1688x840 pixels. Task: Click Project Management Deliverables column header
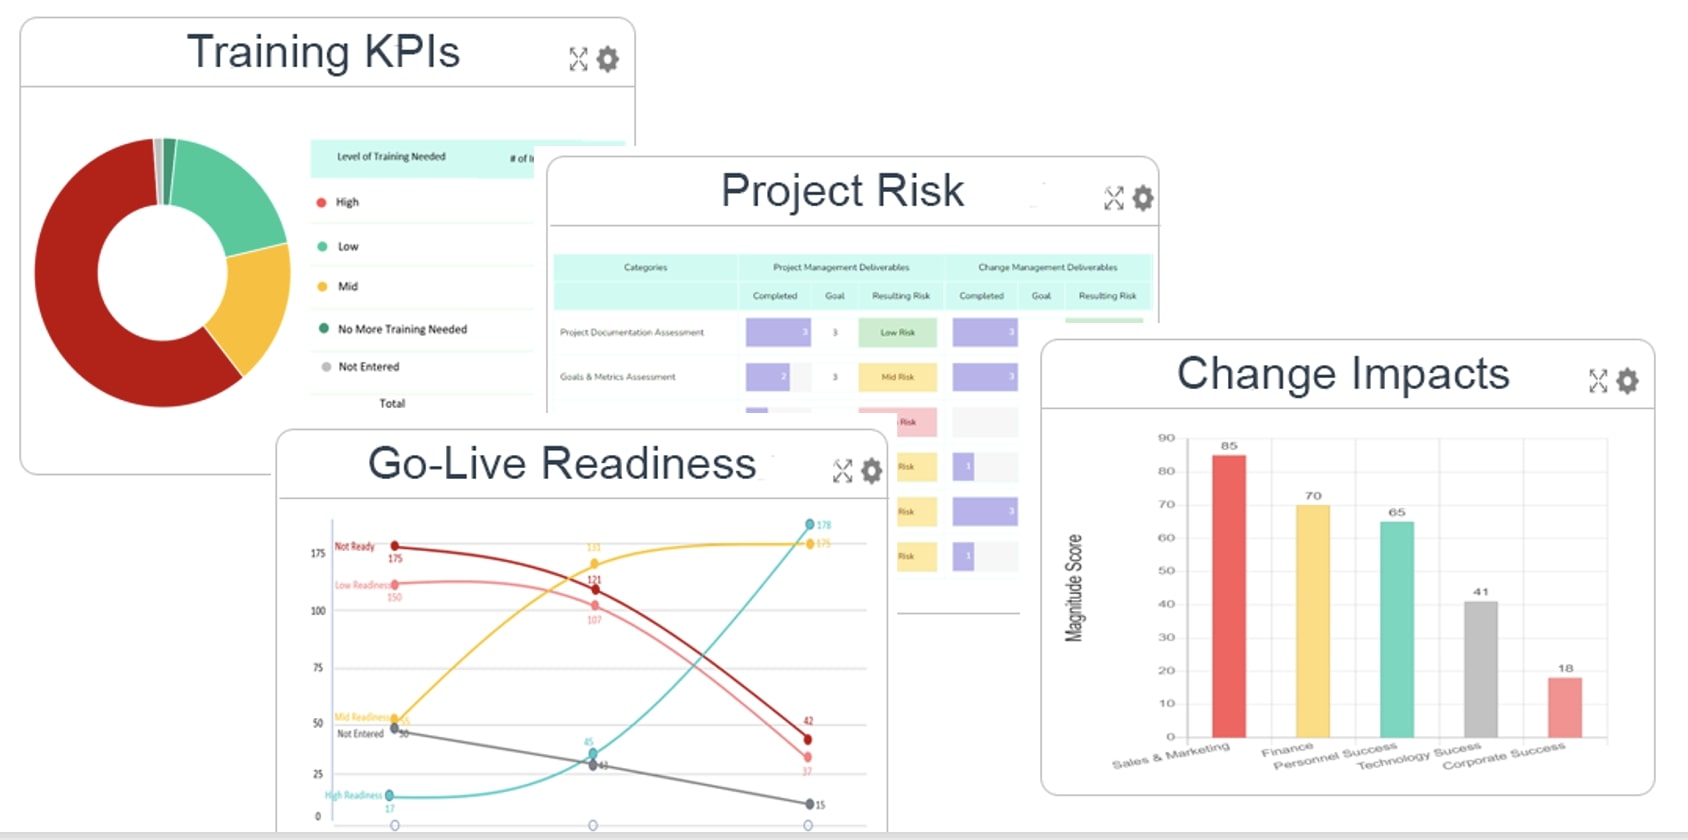click(x=841, y=267)
